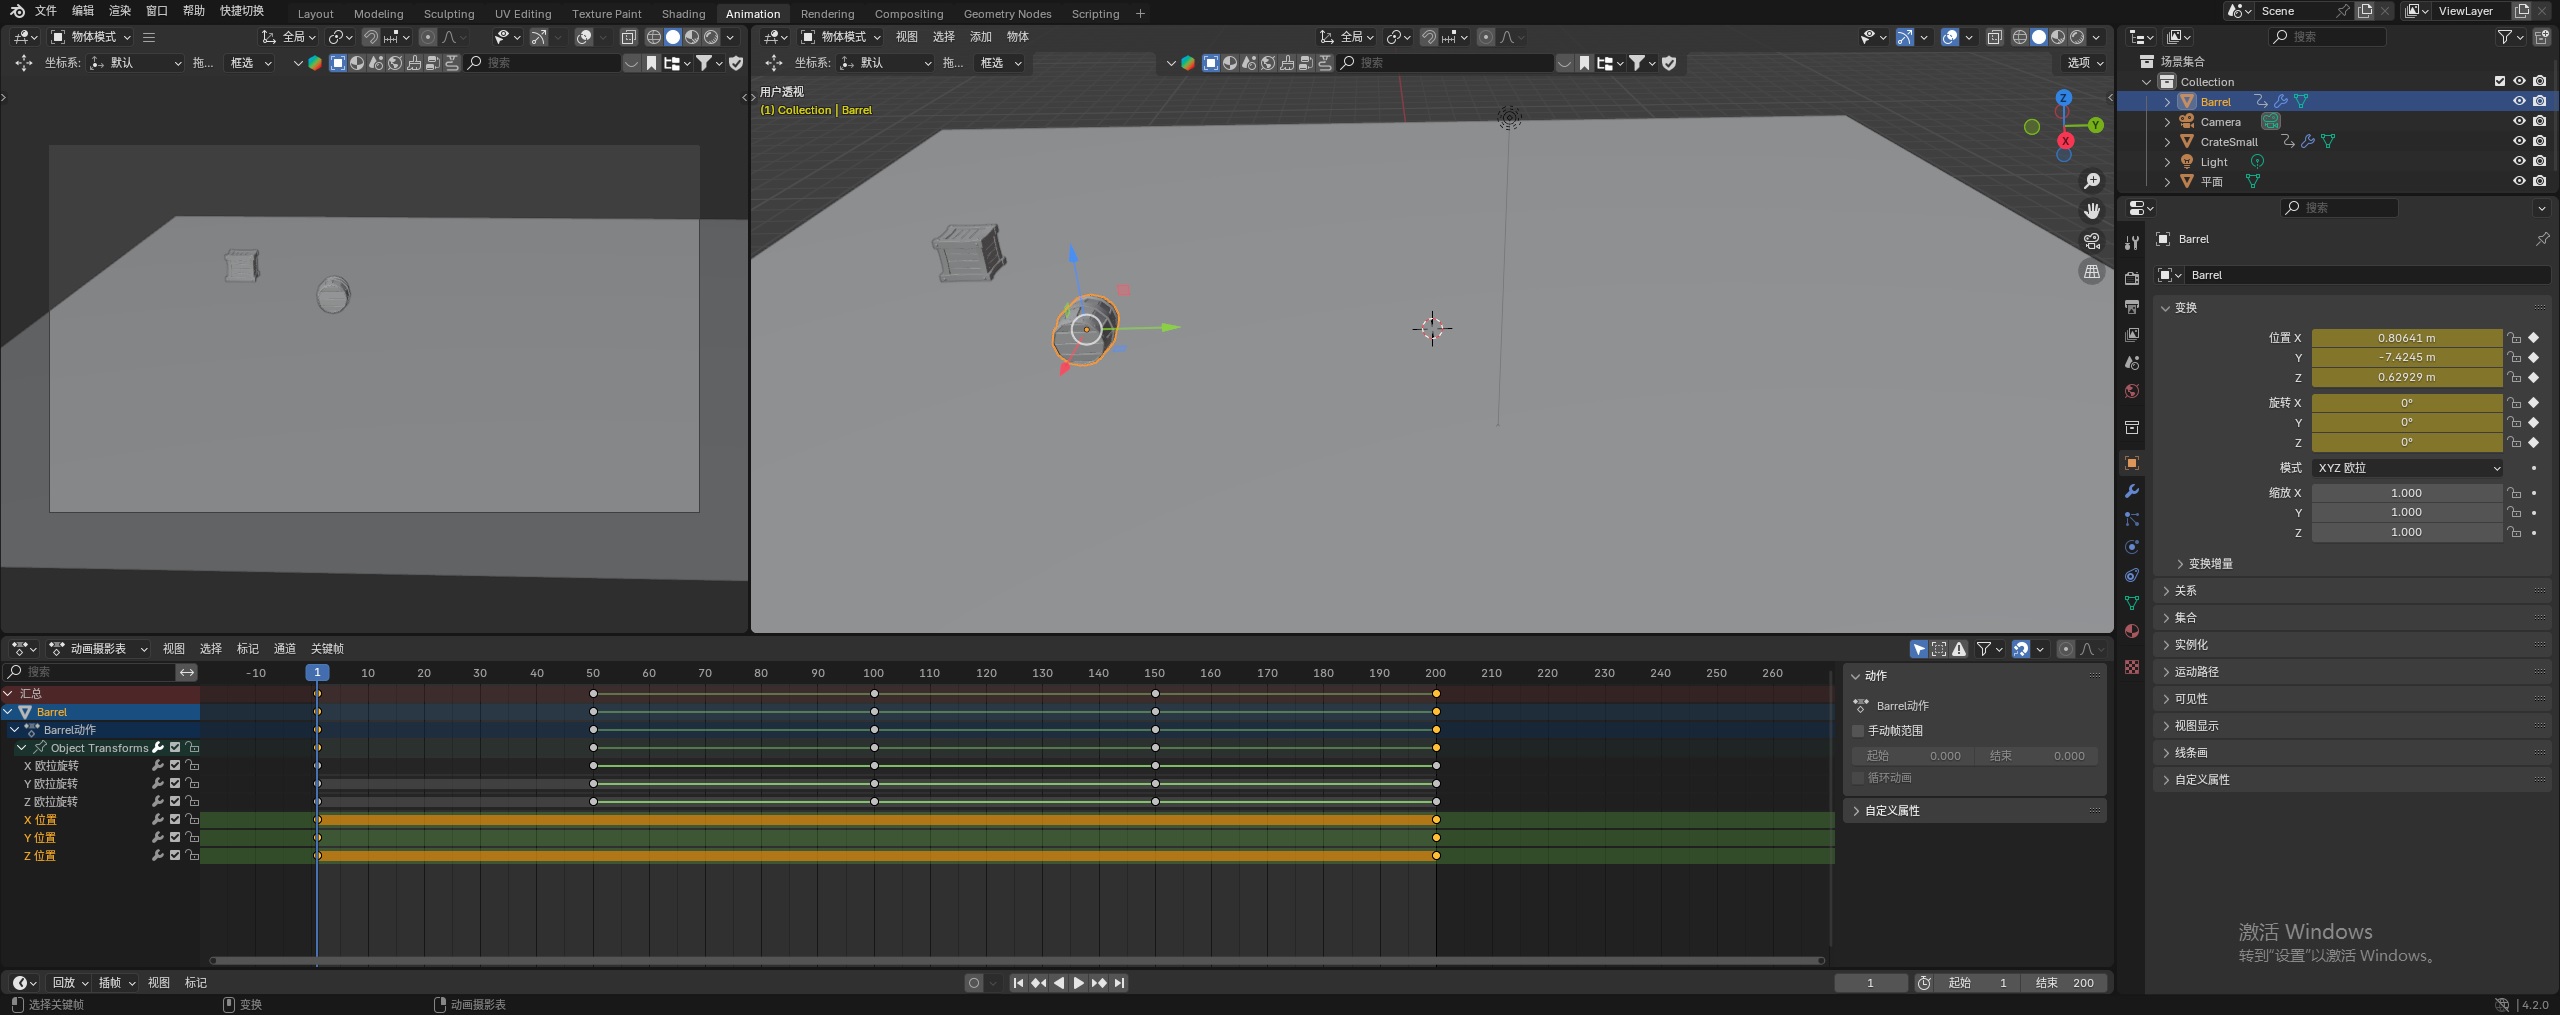Open the 回放 playback popover
This screenshot has width=2560, height=1015.
coord(70,983)
